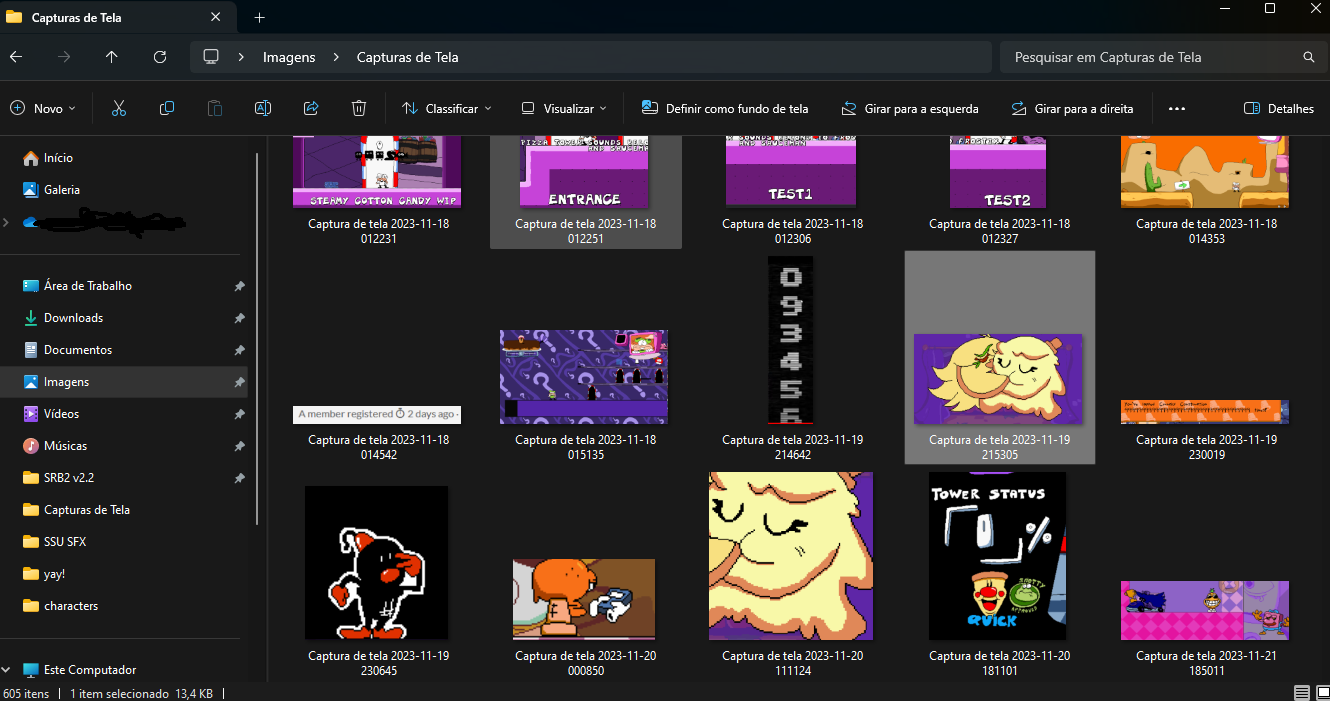Unpin Documentos using its pin icon
The height and width of the screenshot is (701, 1330).
coord(239,350)
